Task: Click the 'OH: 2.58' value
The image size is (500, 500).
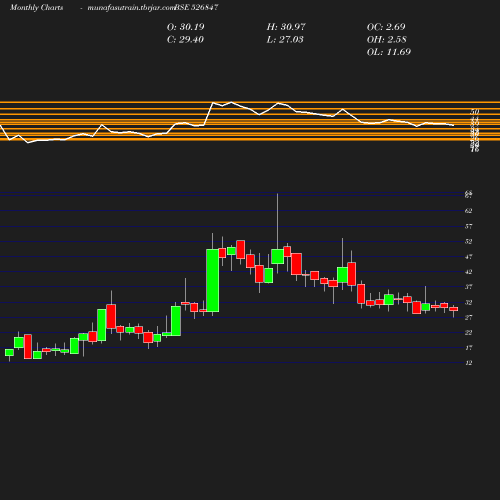Action: 386,39
